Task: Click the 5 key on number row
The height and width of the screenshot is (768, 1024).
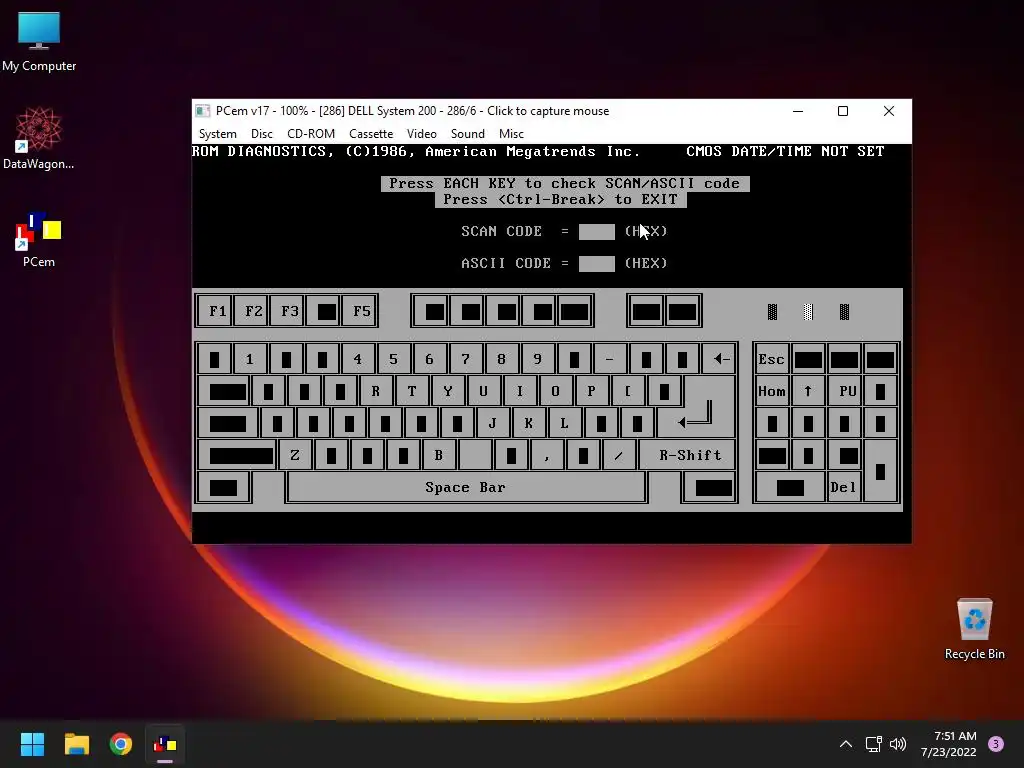Action: coord(393,359)
